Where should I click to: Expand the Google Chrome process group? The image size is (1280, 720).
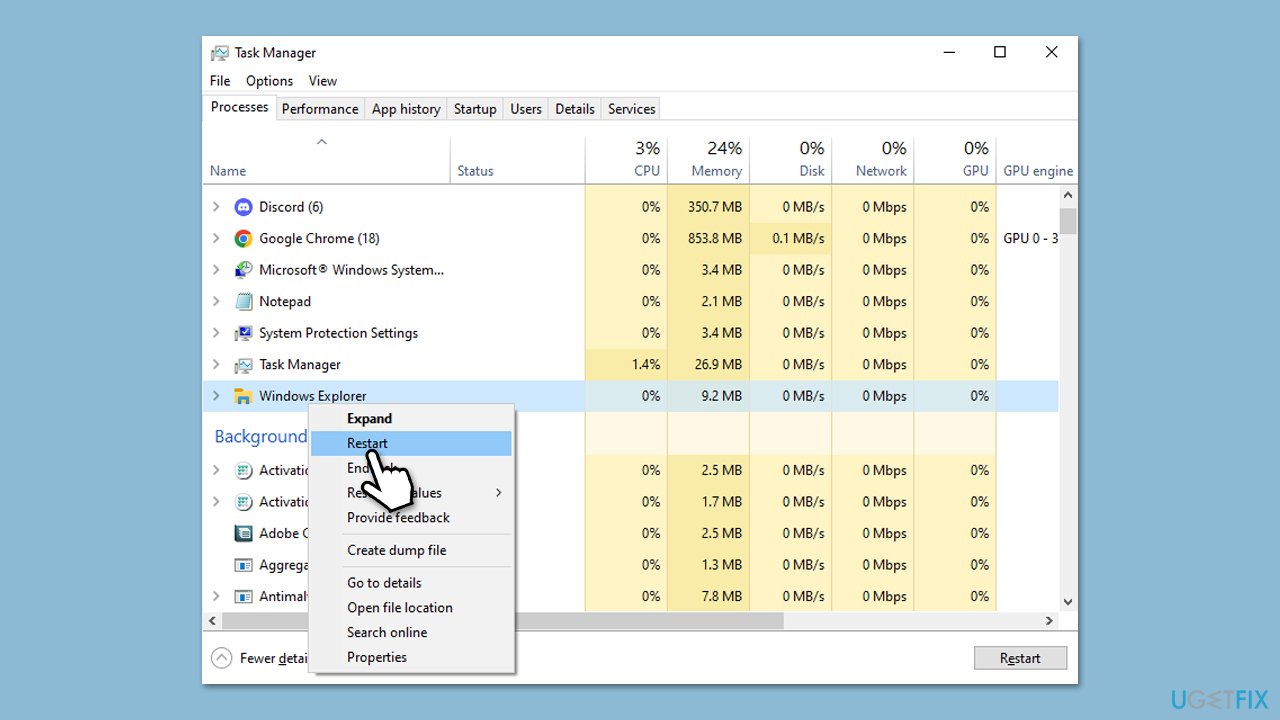[x=216, y=238]
